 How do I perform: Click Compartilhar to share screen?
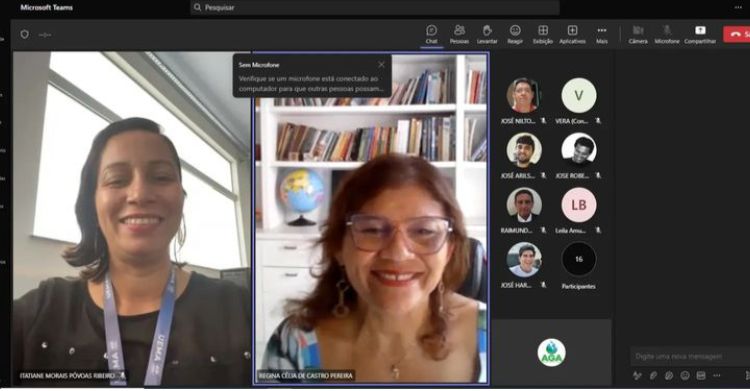[700, 34]
